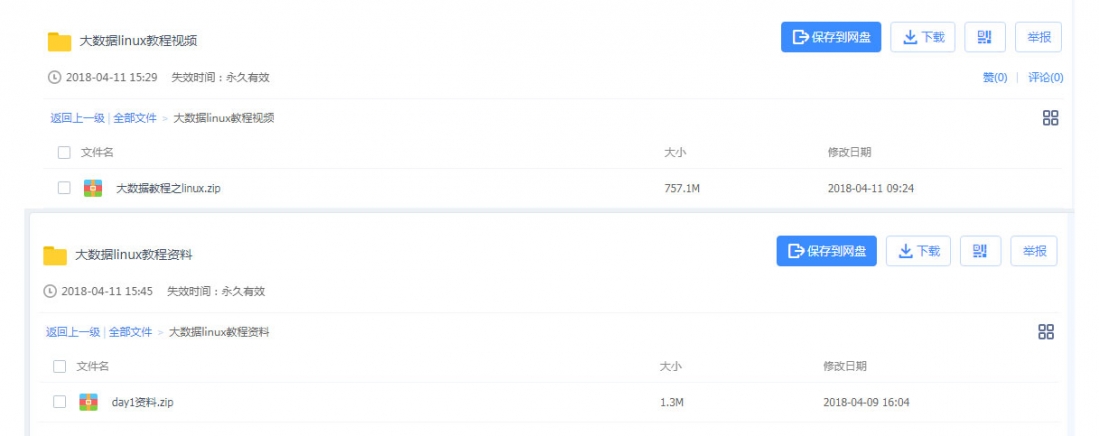
Task: Click QR code icon for 大数据linux教程视频
Action: [985, 37]
